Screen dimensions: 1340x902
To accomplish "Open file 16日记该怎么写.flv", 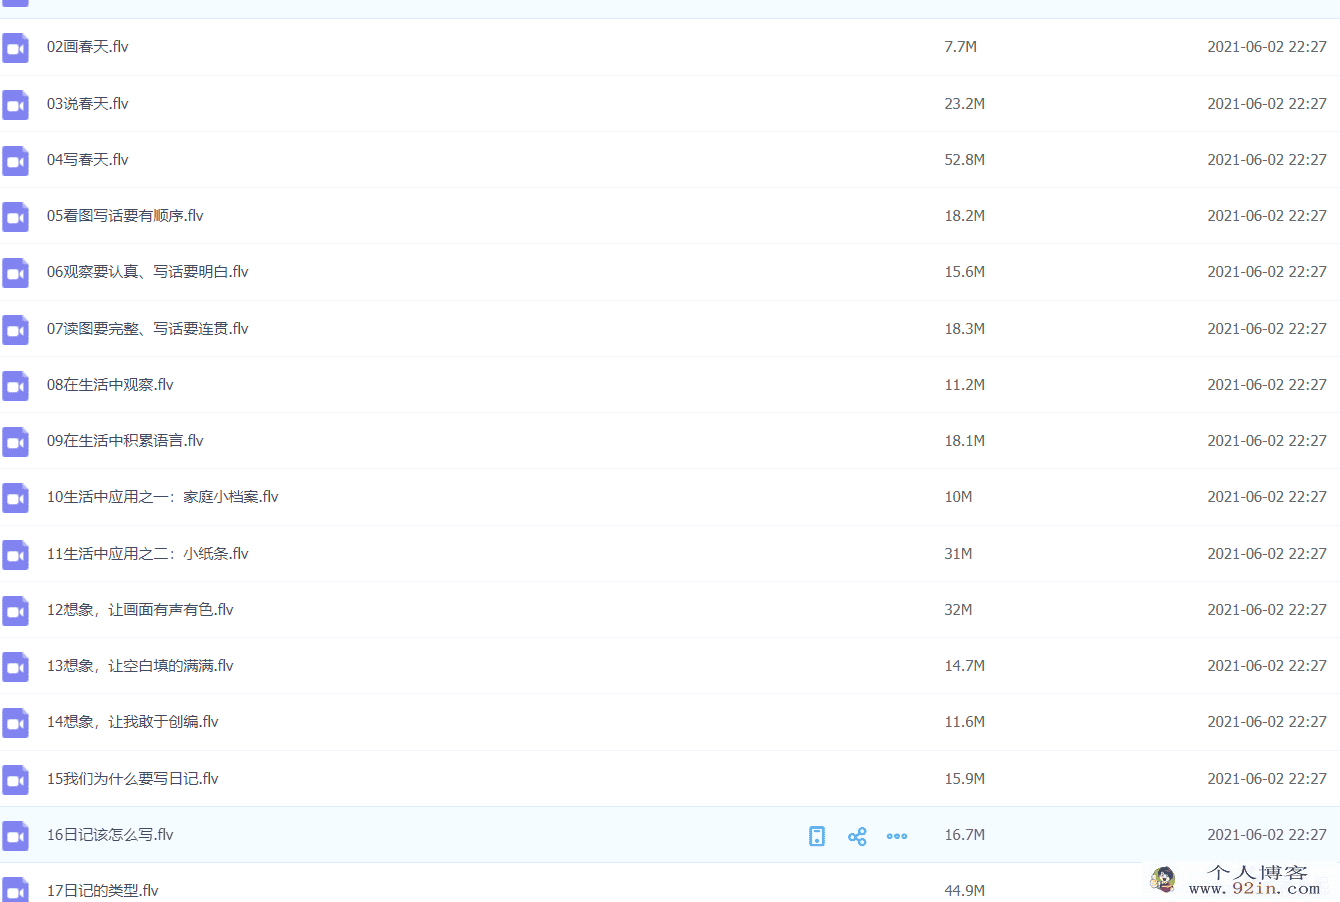I will coord(110,835).
